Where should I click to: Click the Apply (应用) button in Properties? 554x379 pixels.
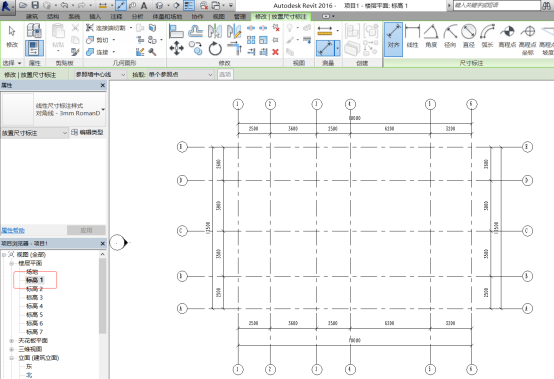(86, 230)
